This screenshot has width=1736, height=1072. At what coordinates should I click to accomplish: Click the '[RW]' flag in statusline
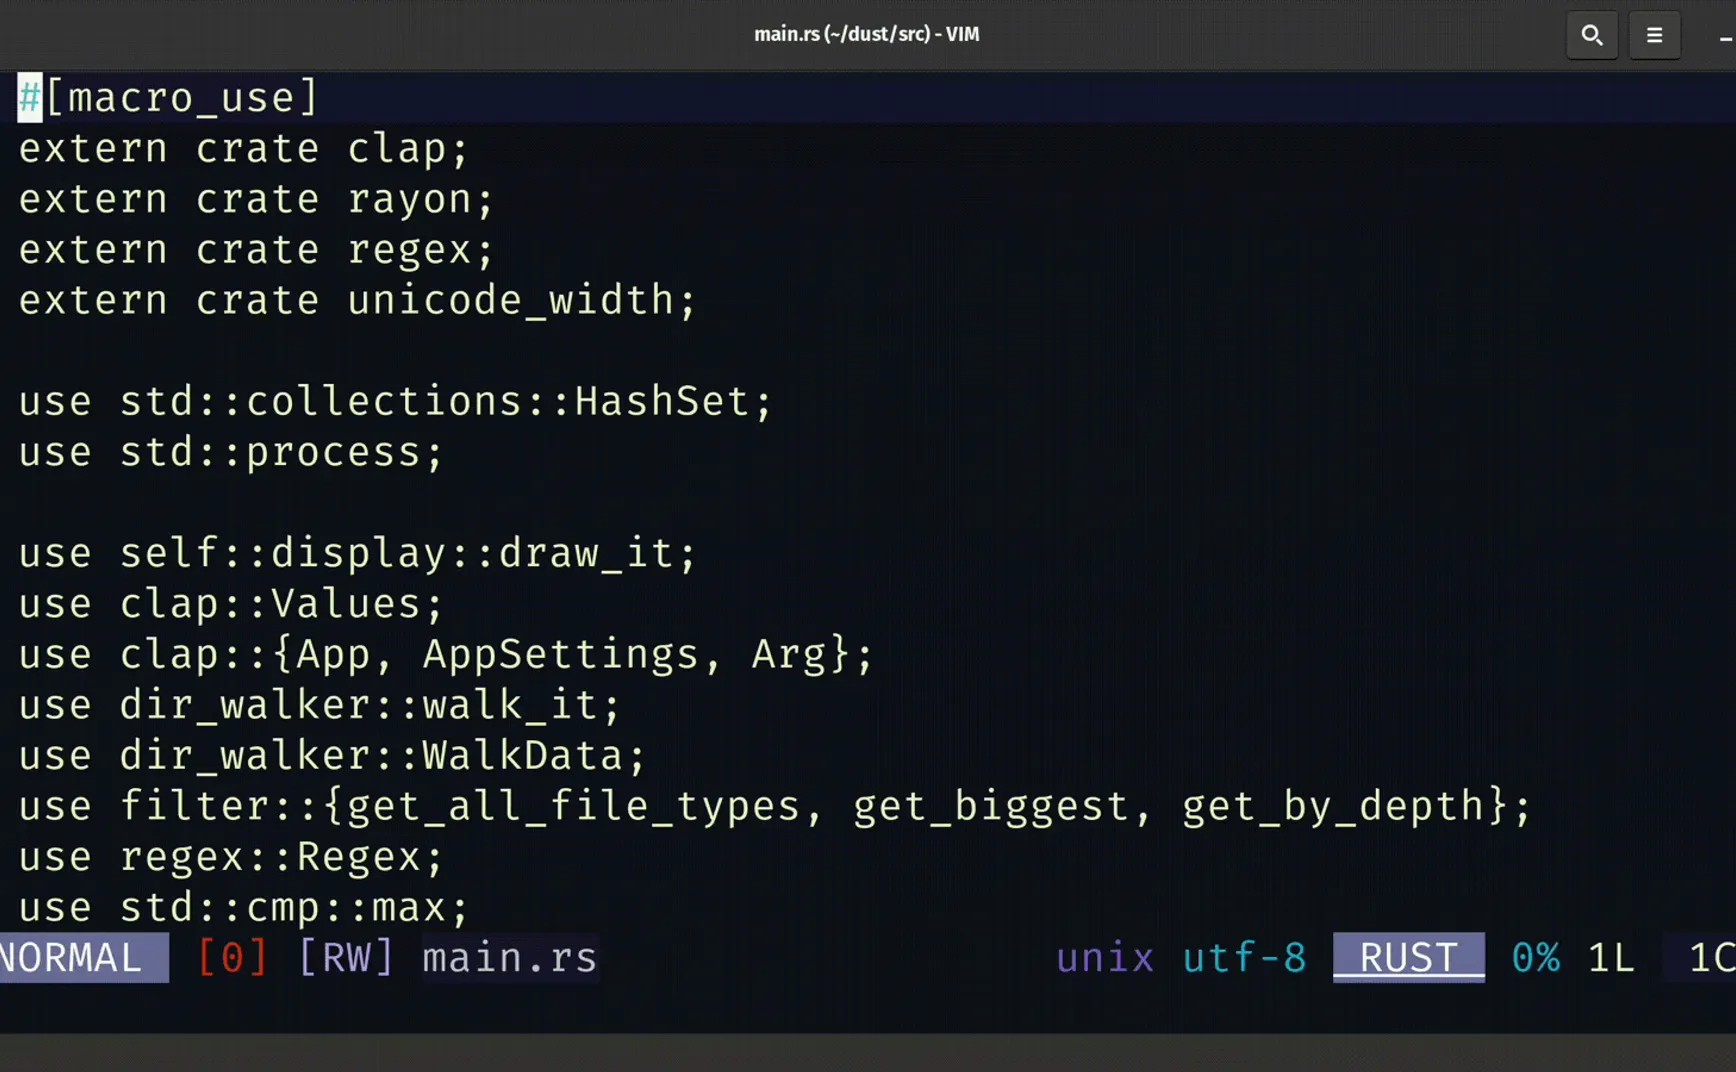tap(346, 958)
